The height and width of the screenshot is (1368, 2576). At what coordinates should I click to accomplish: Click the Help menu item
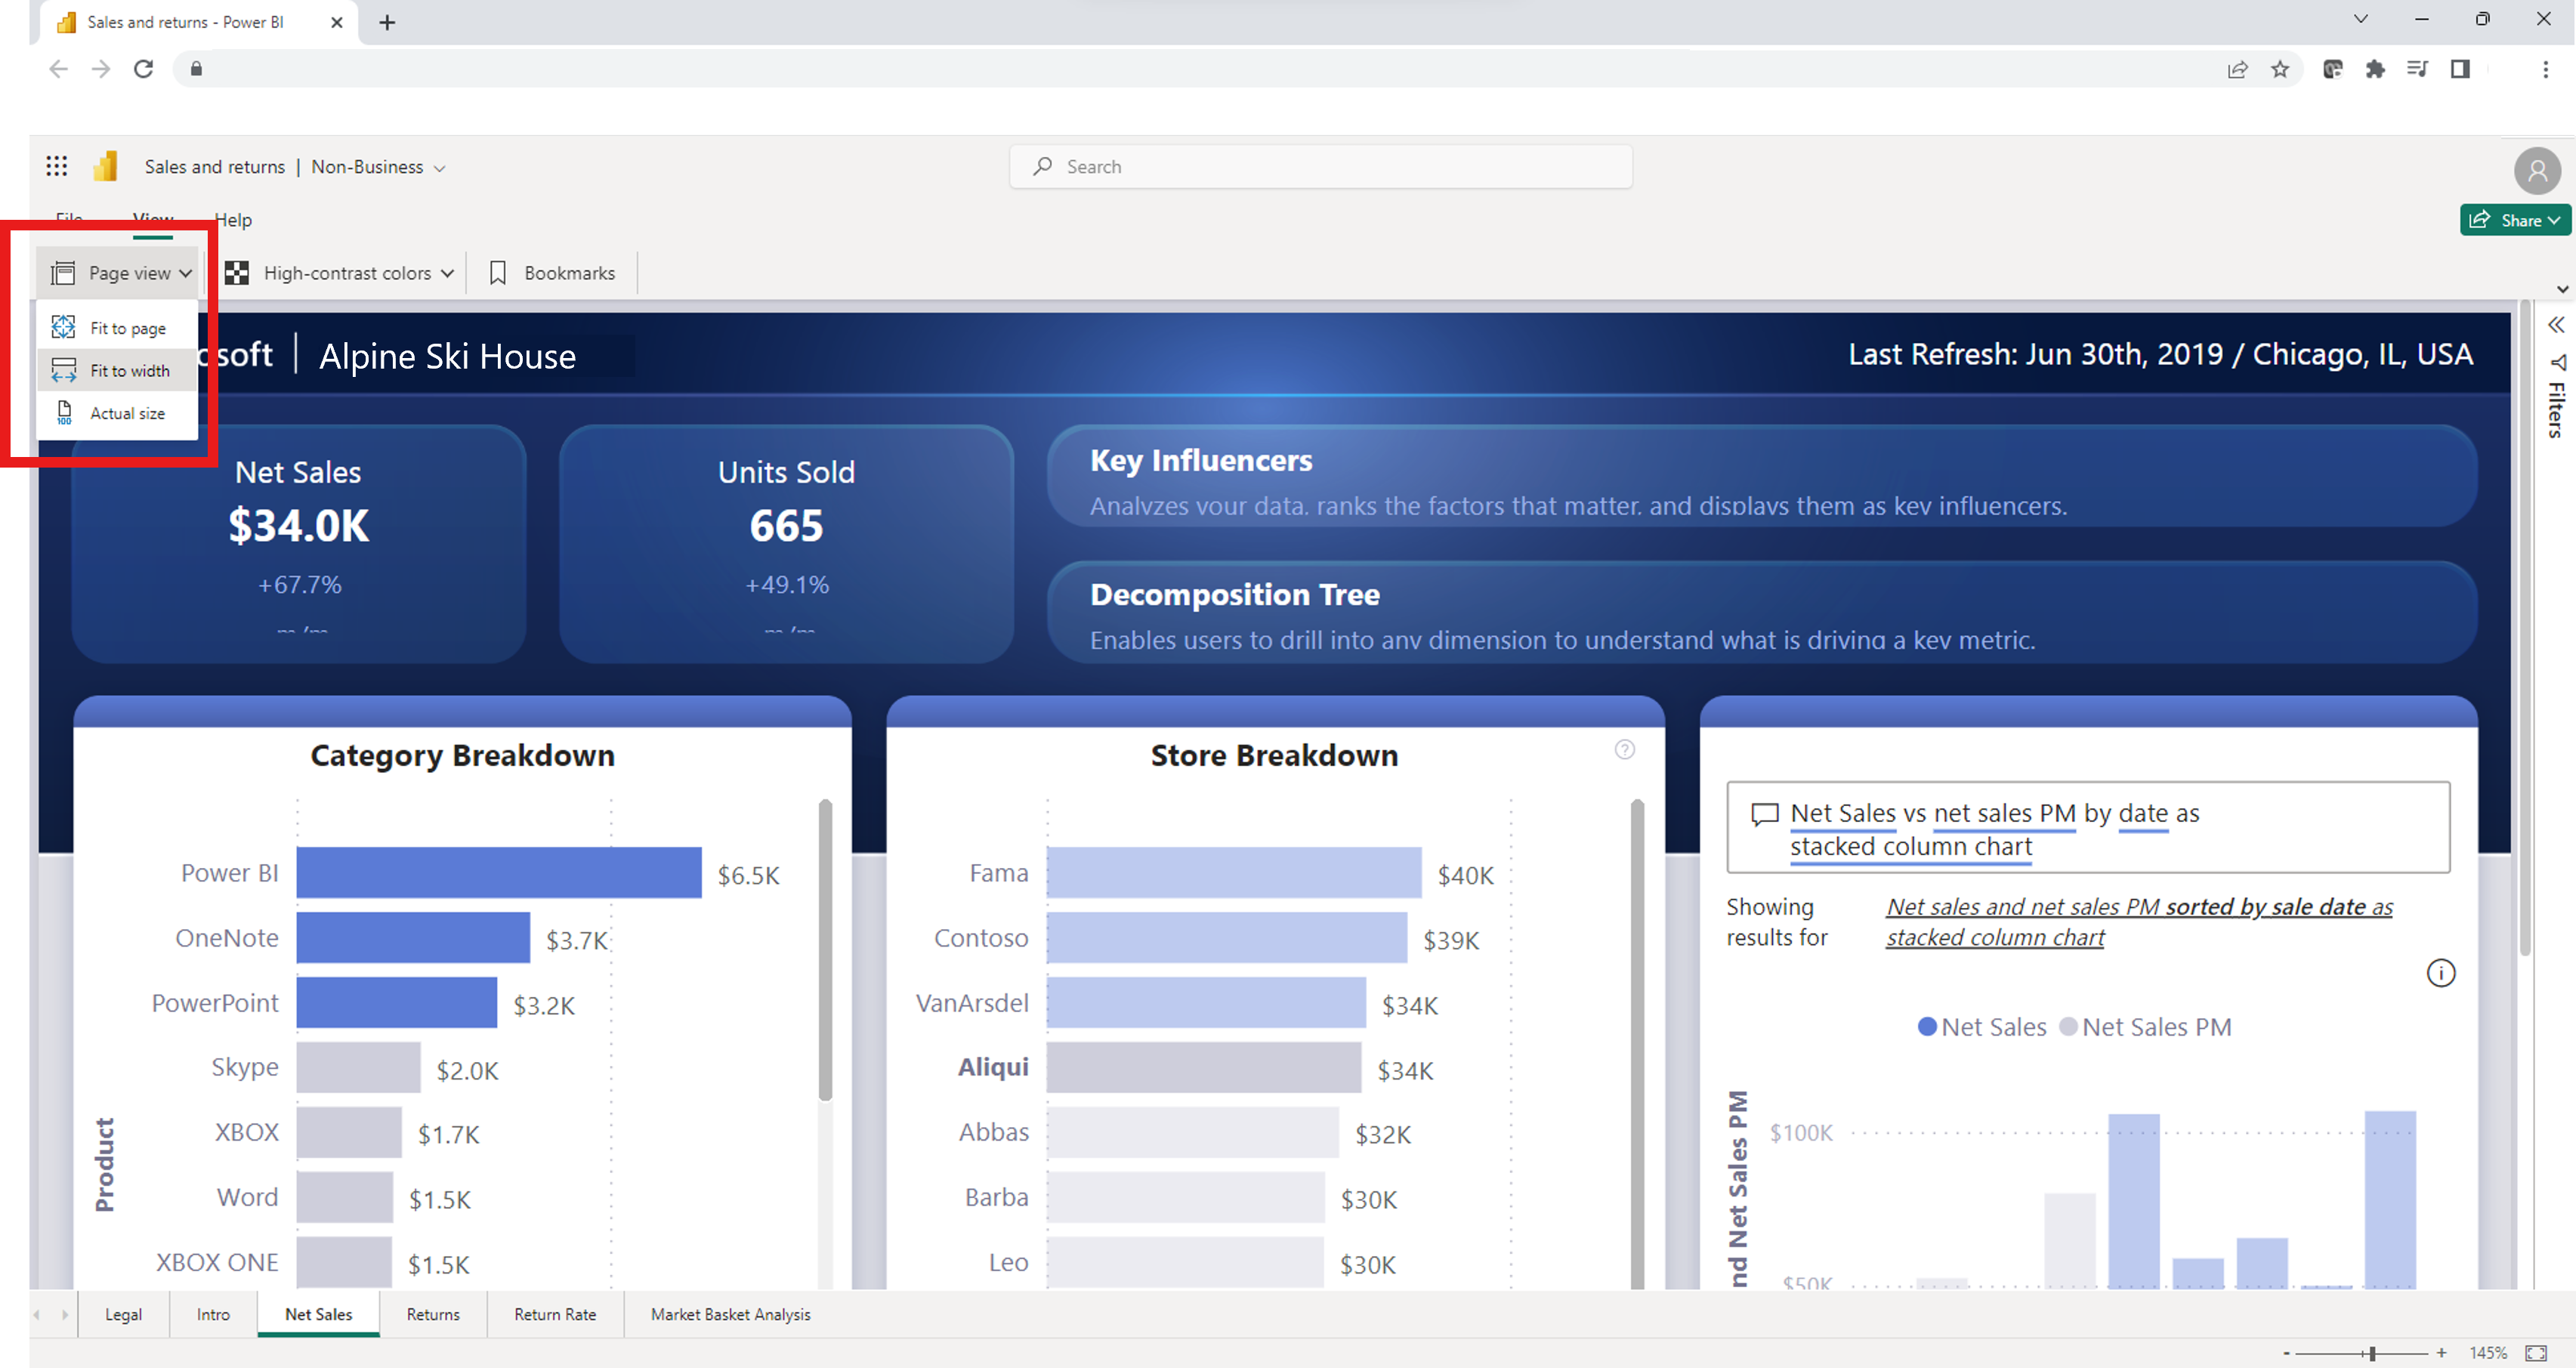click(235, 218)
